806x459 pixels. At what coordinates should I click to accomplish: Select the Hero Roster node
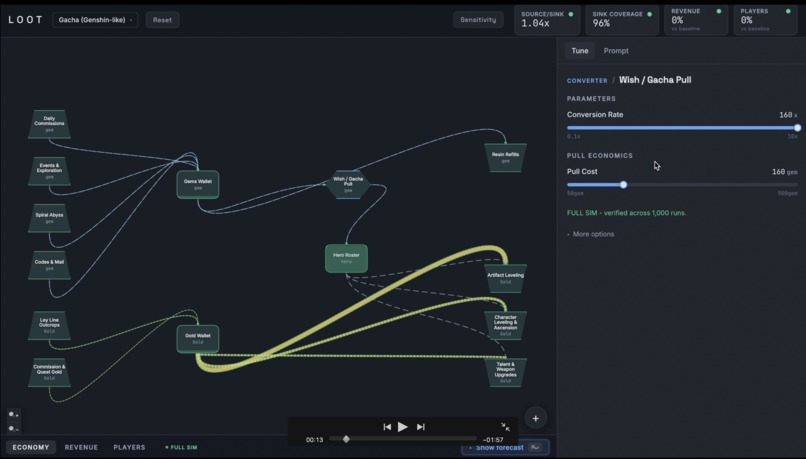pos(346,258)
